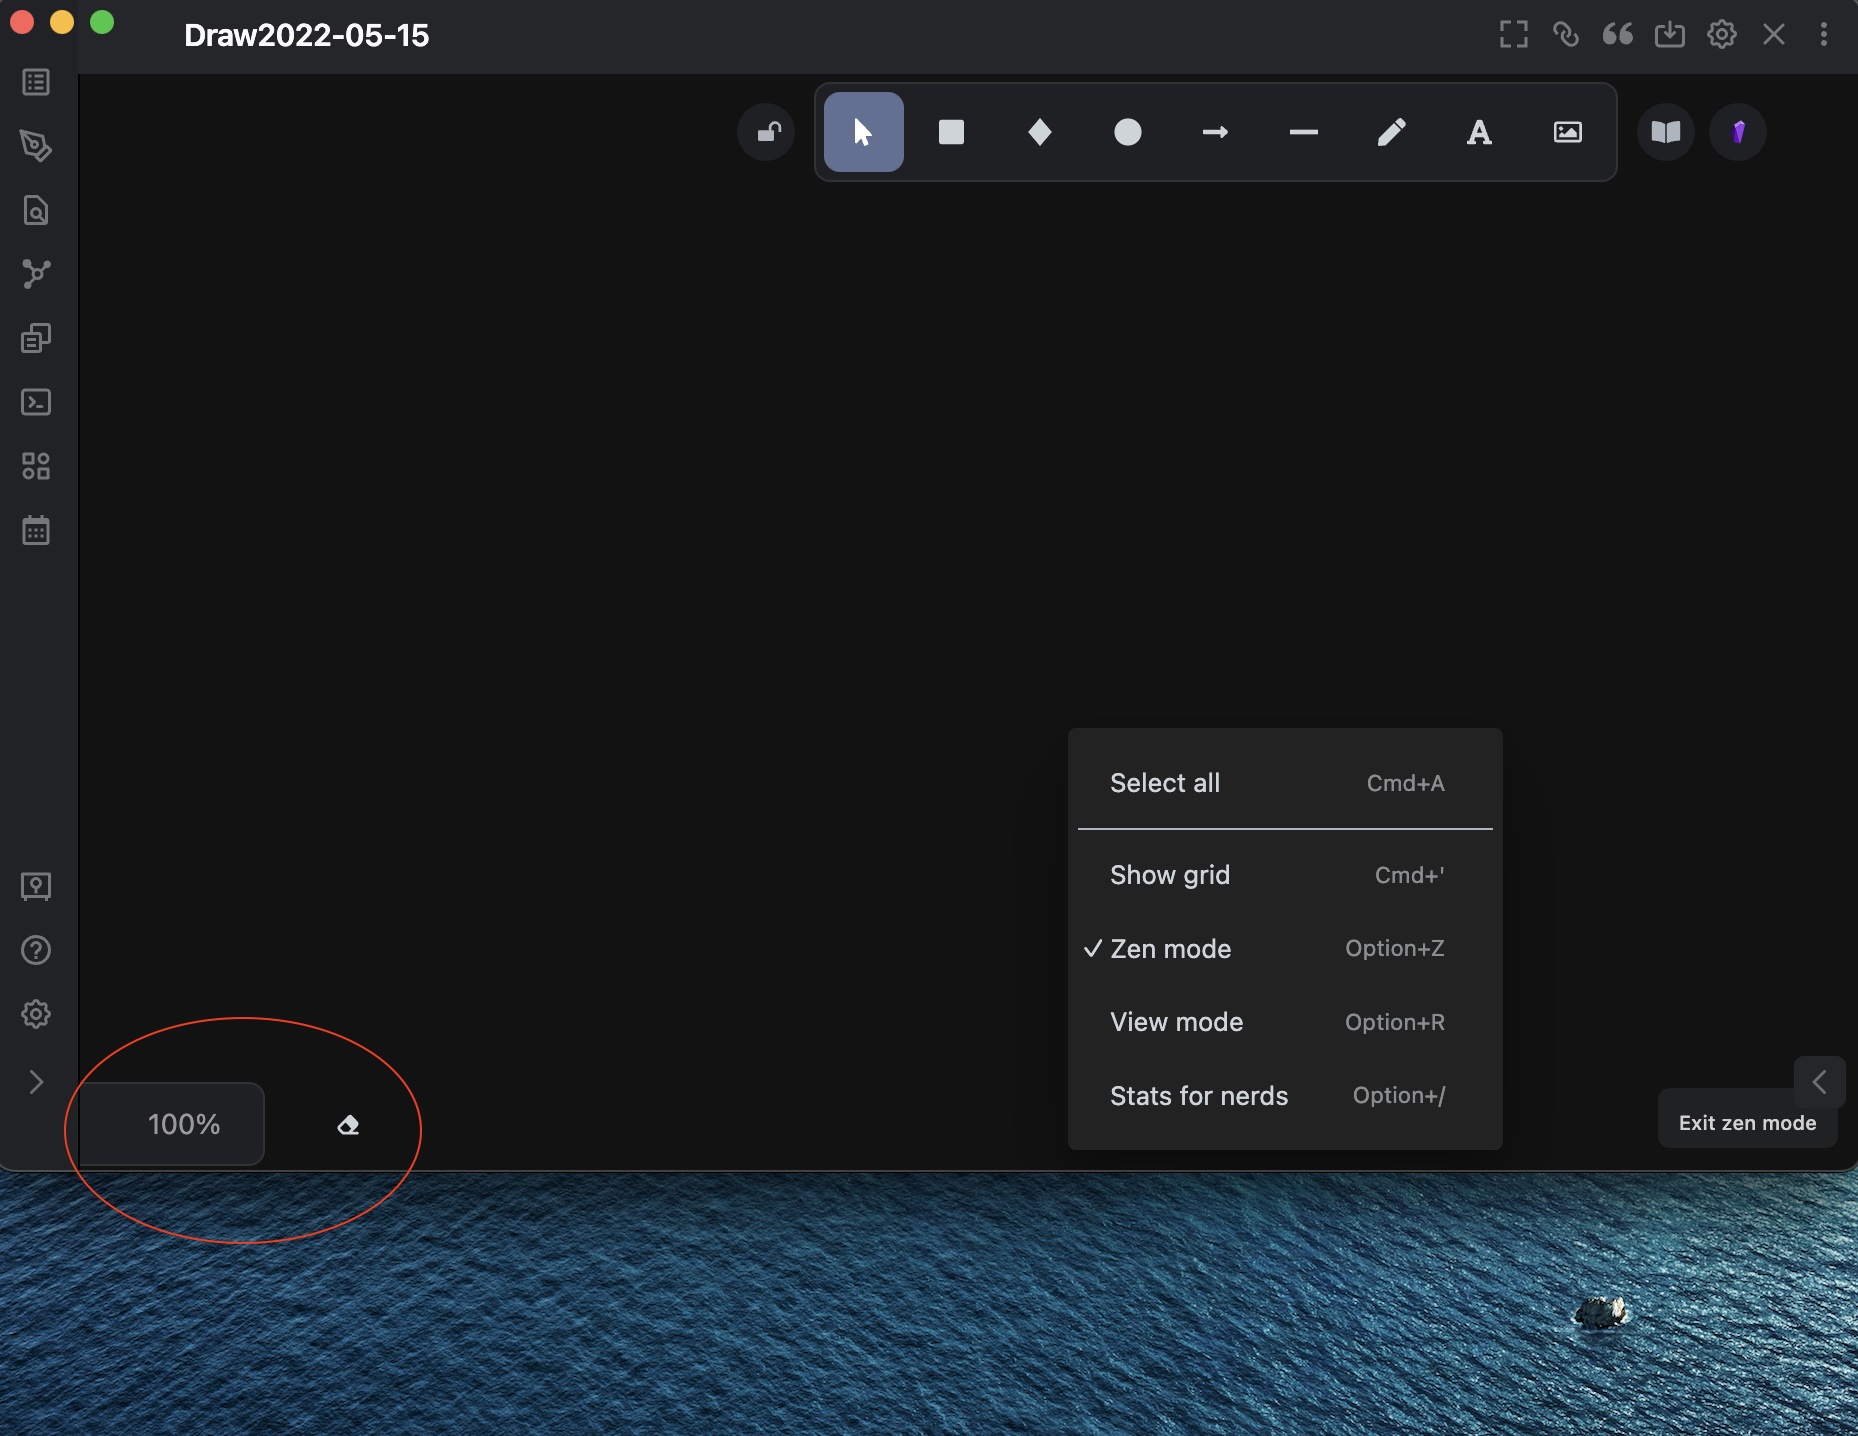Open the calendar sidebar icon
This screenshot has height=1436, width=1858.
[36, 530]
